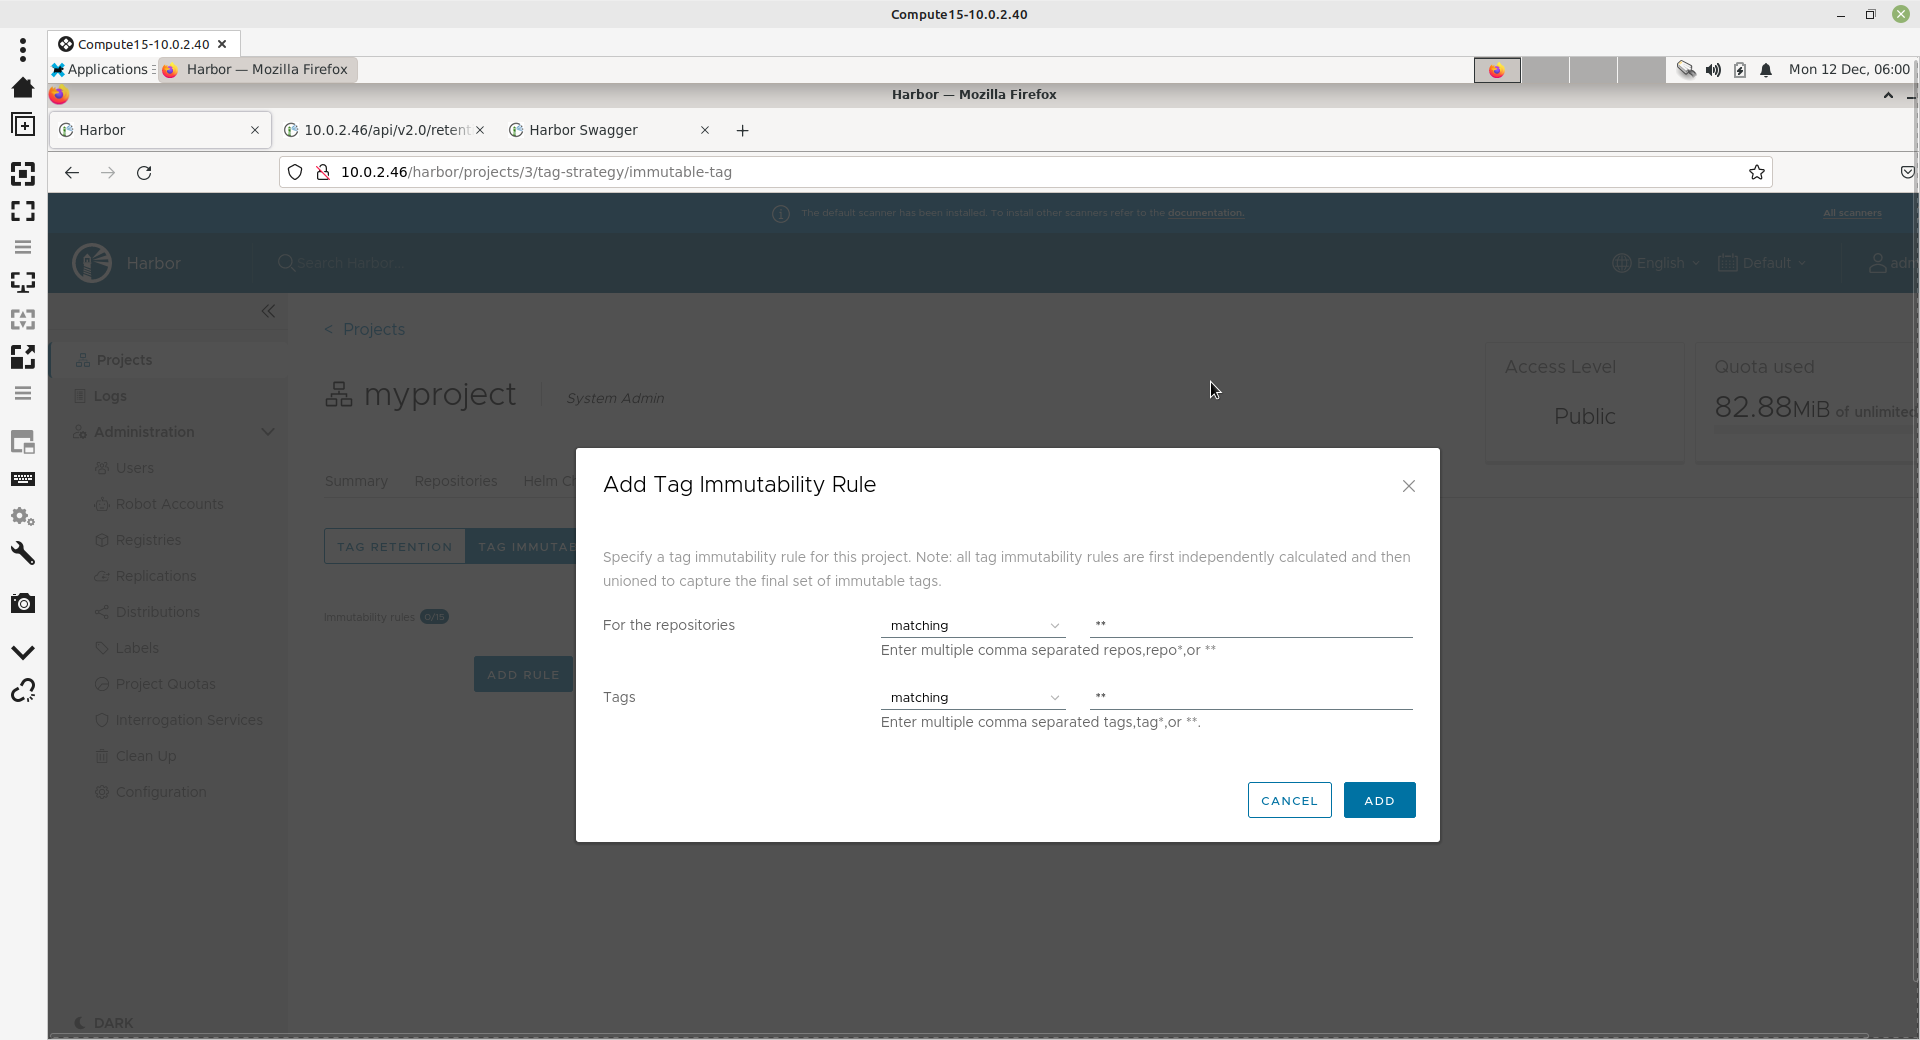Reload the current page in Firefox

click(144, 173)
